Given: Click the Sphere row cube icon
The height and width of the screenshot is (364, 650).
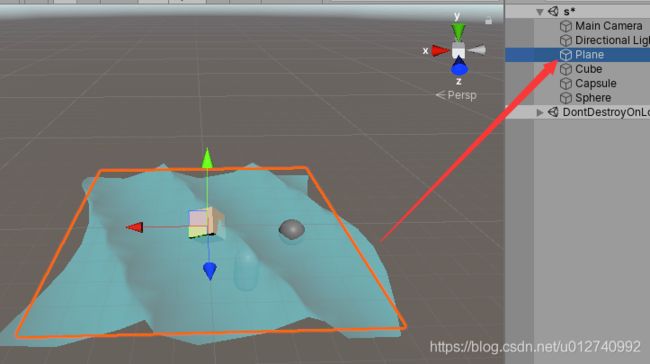Looking at the screenshot, I should tap(566, 98).
